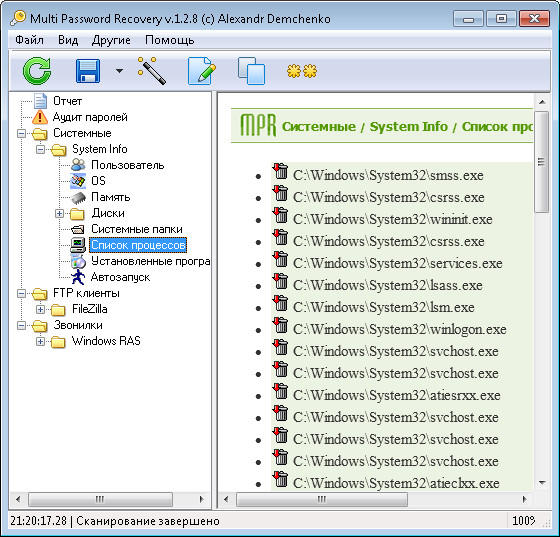Select Аудит паролей in the tree

click(x=90, y=117)
